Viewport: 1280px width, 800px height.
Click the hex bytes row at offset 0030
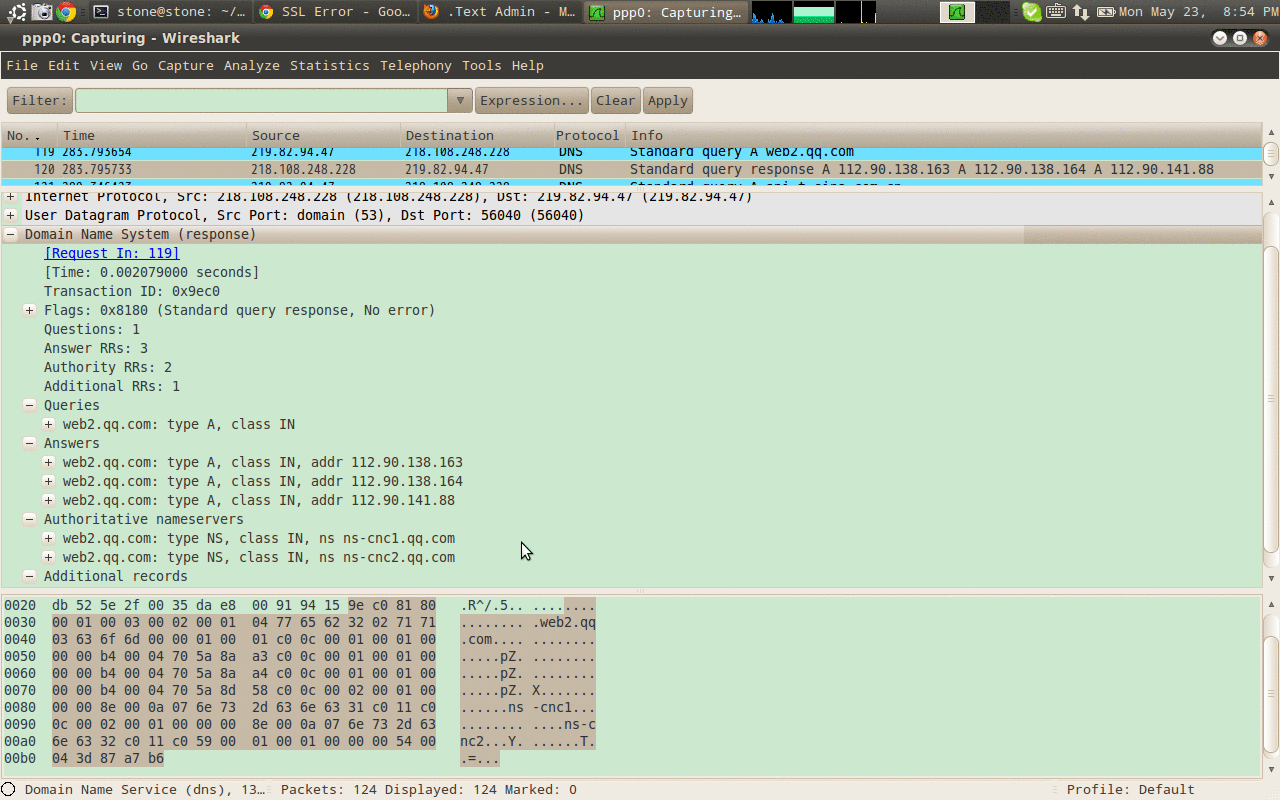244,622
